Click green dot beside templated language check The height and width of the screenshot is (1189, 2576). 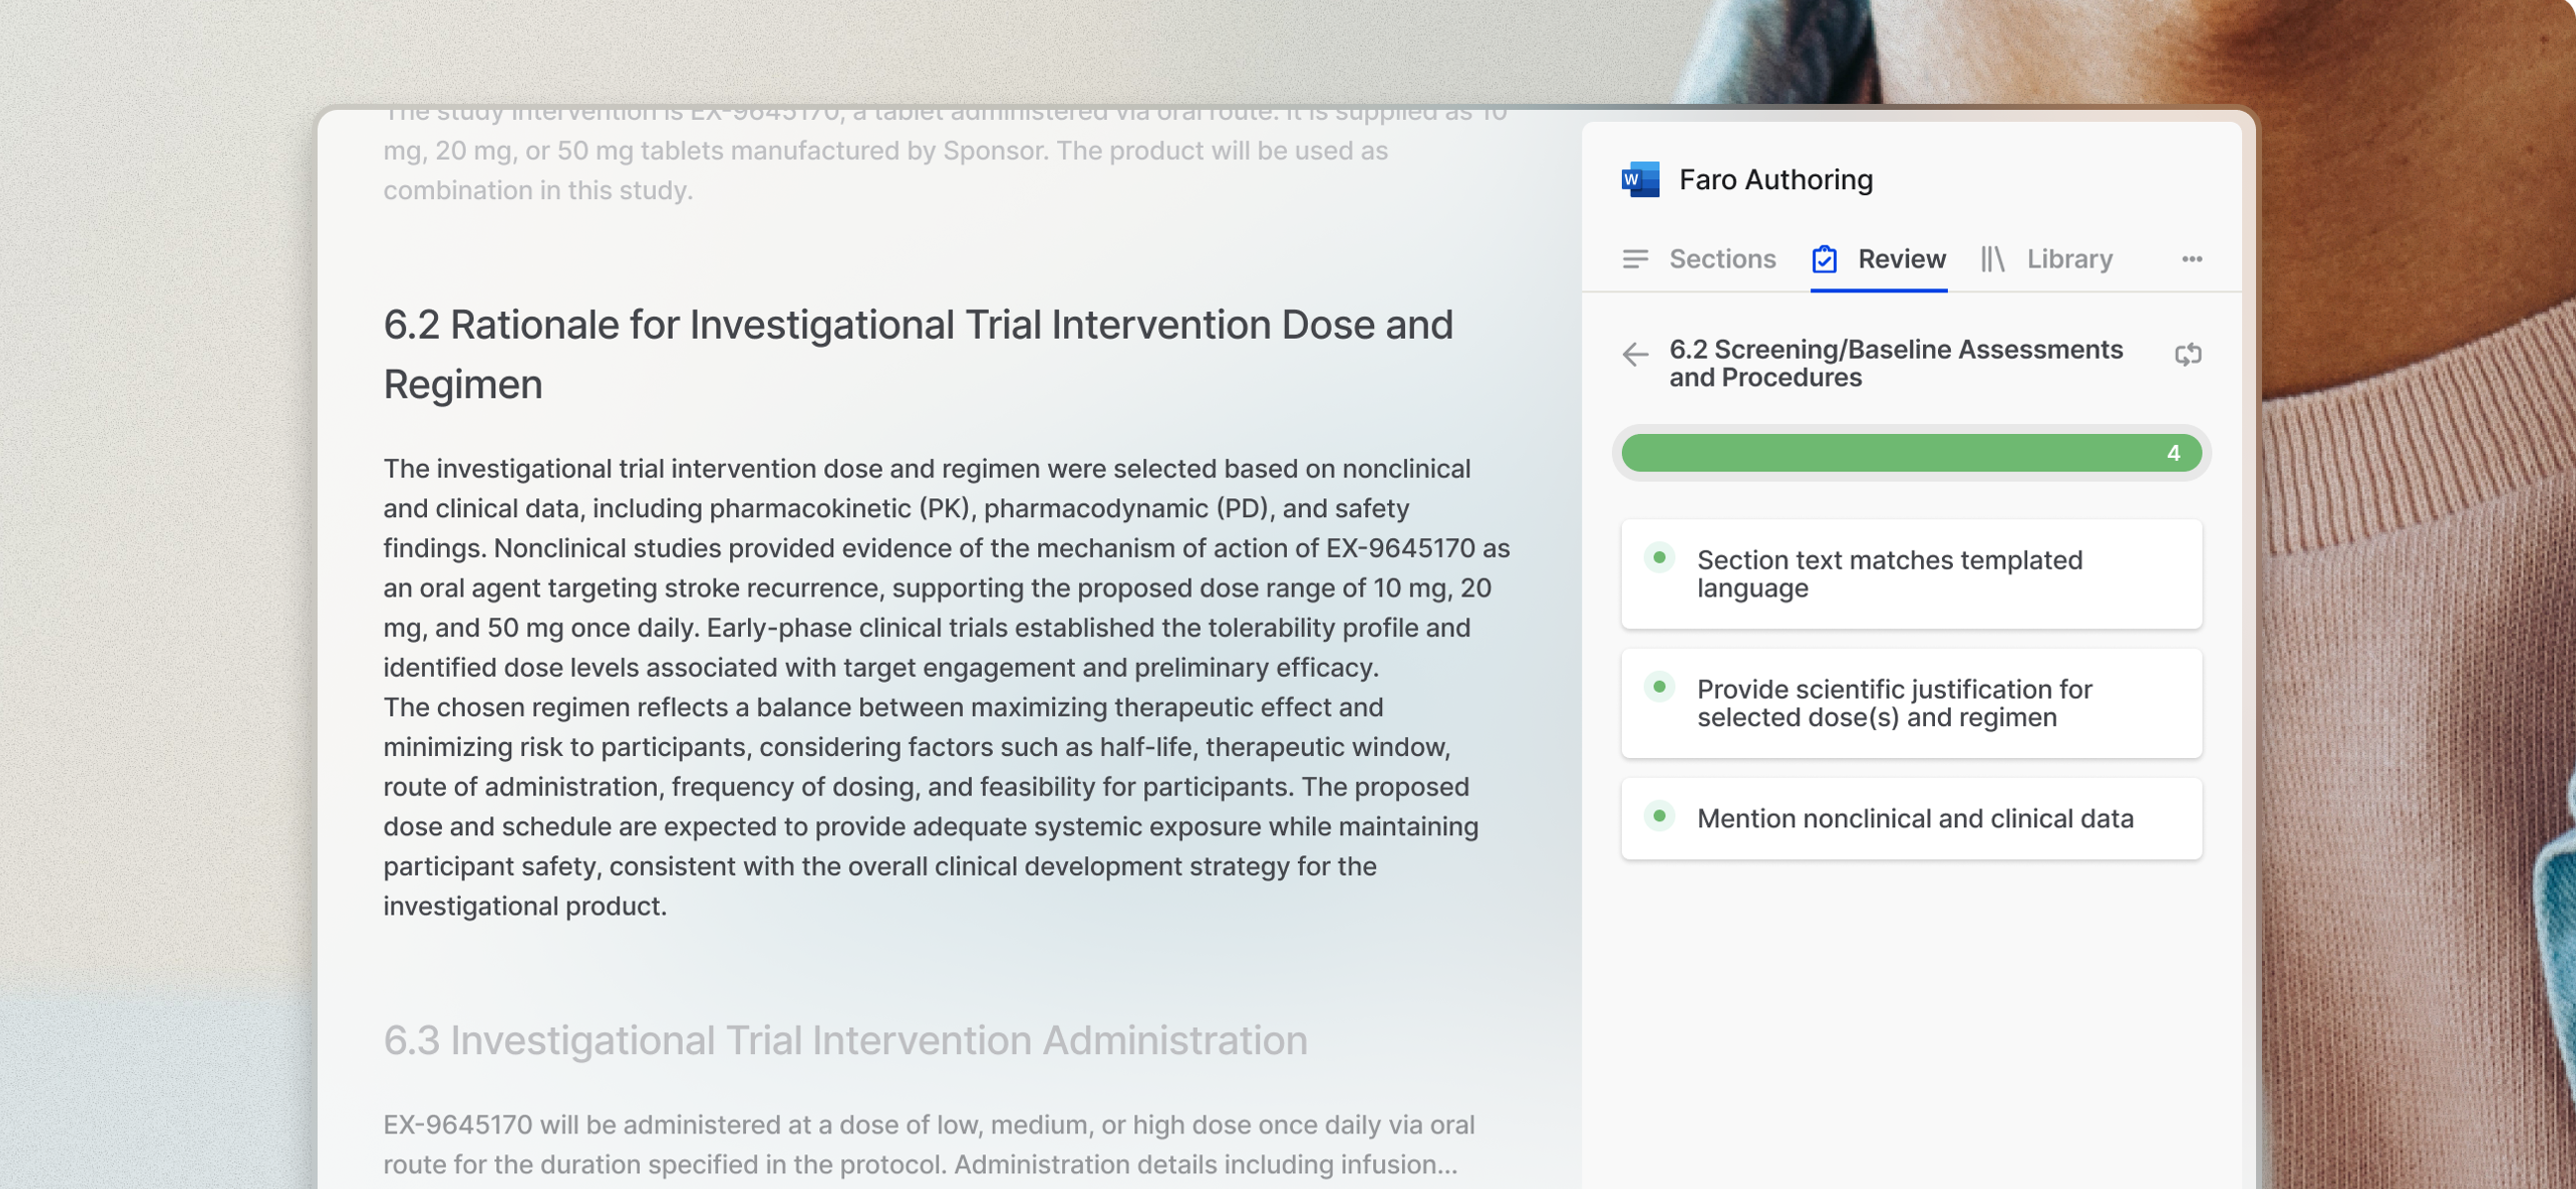tap(1659, 558)
